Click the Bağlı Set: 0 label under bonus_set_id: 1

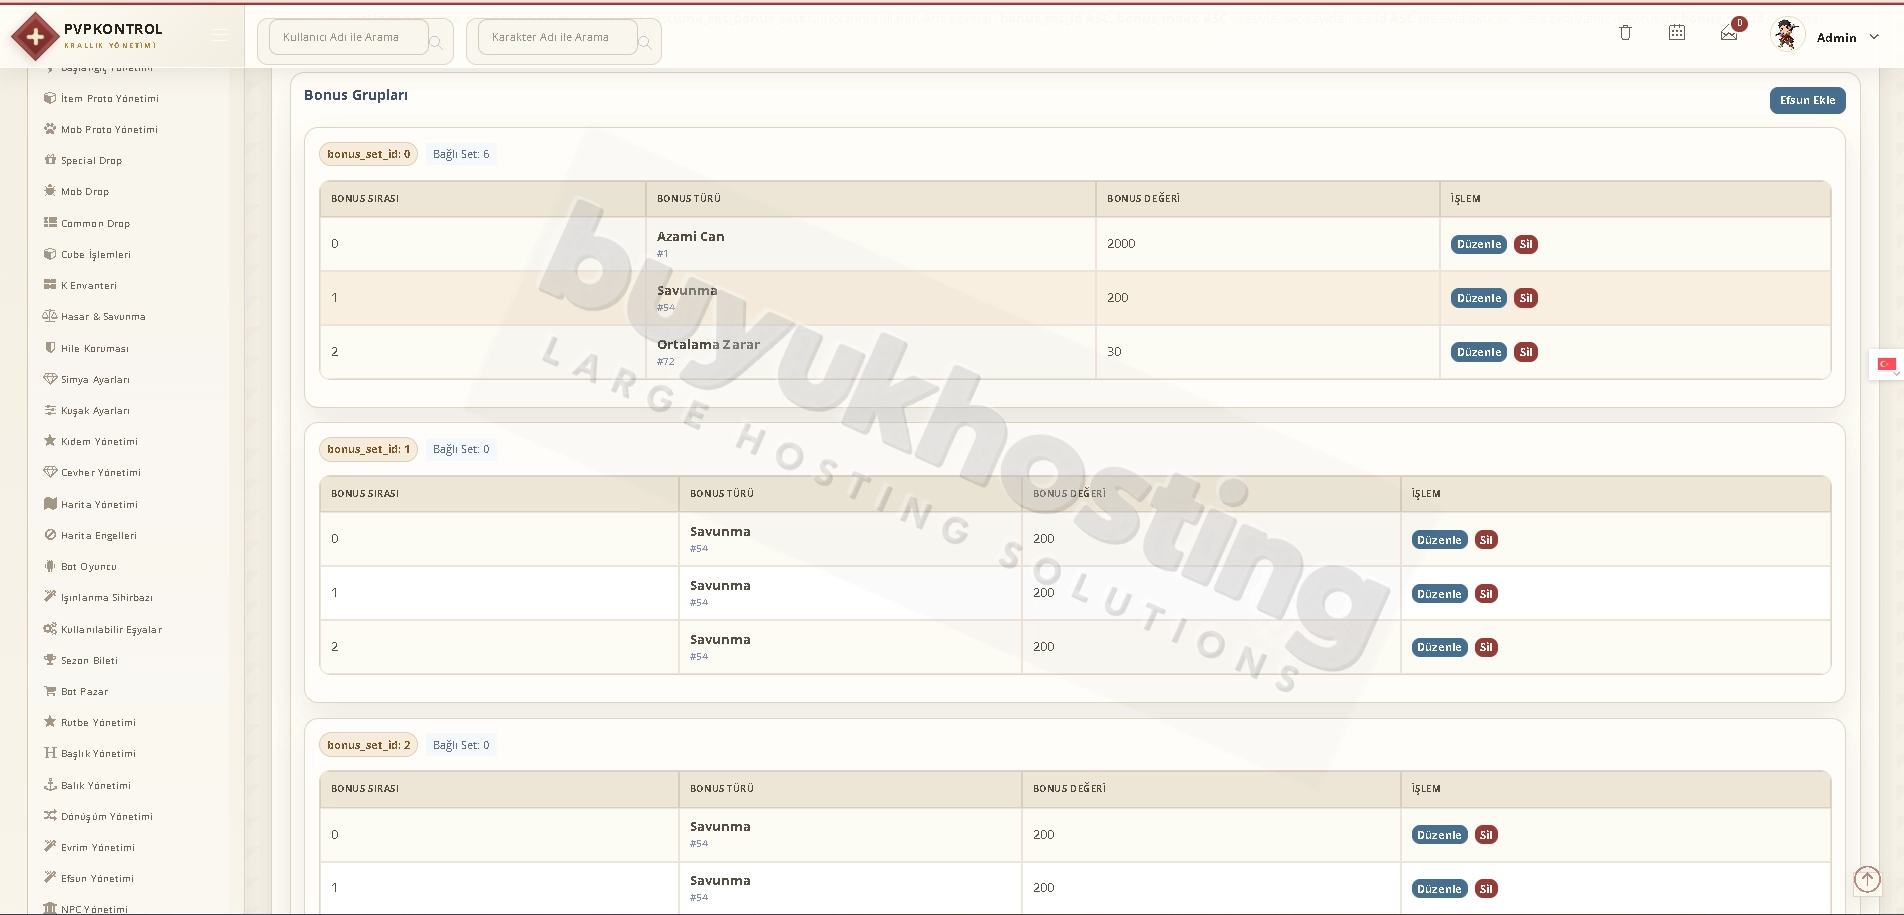click(x=461, y=449)
